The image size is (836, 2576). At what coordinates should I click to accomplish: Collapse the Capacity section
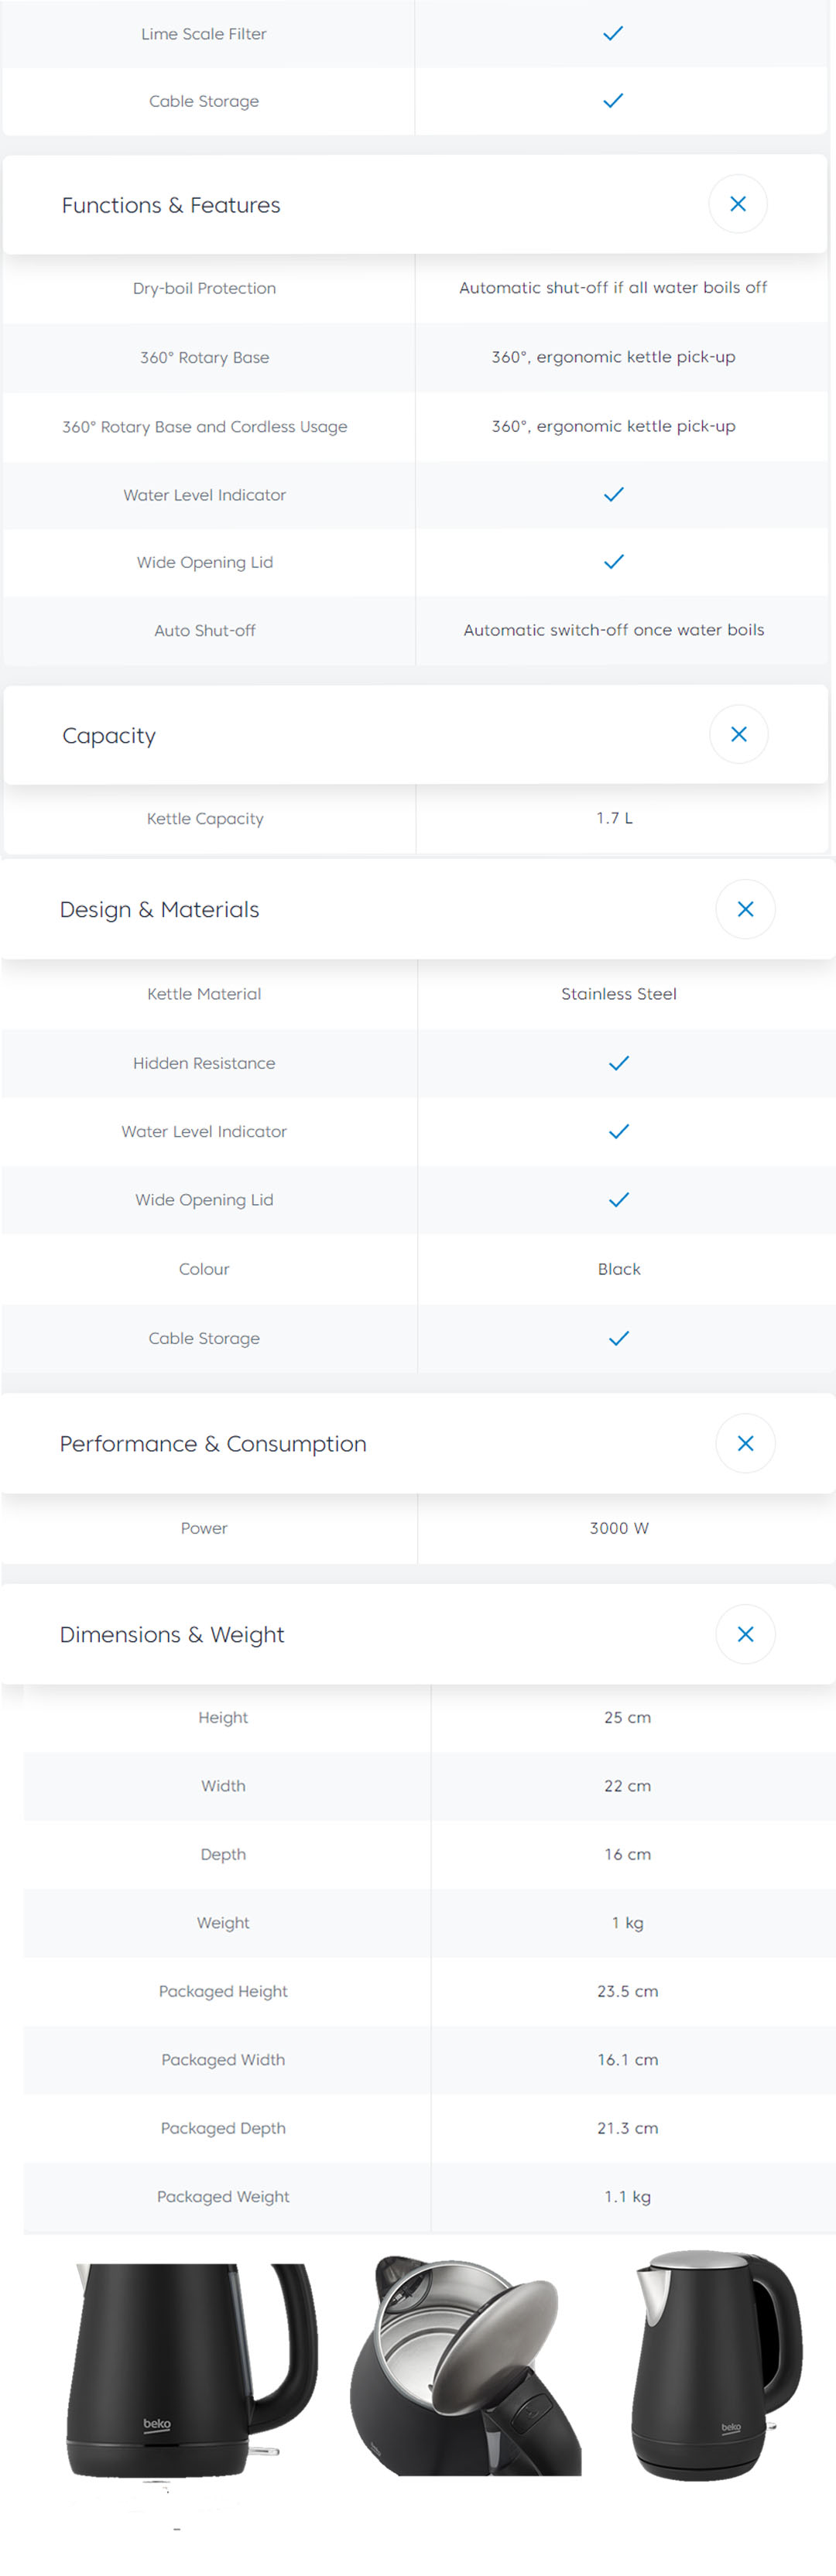tap(738, 734)
